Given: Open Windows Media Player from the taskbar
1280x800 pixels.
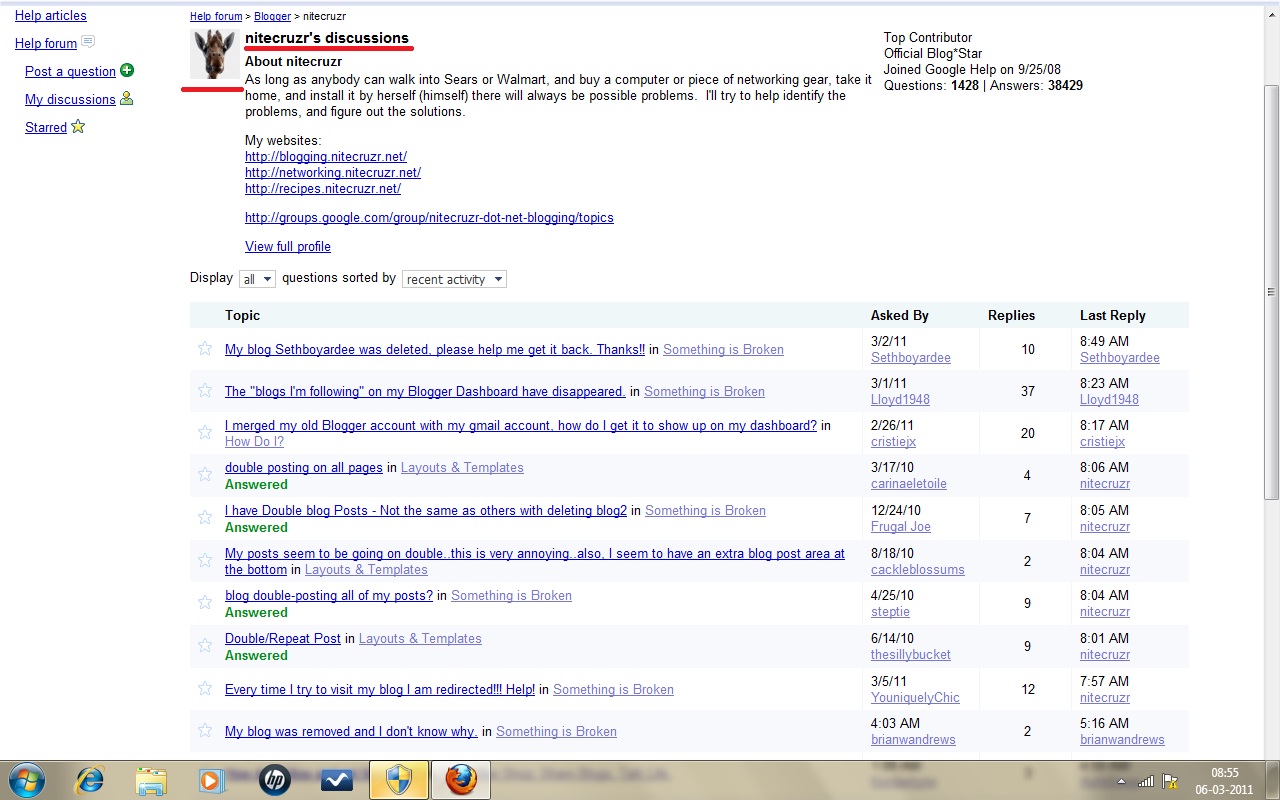Looking at the screenshot, I should point(212,779).
